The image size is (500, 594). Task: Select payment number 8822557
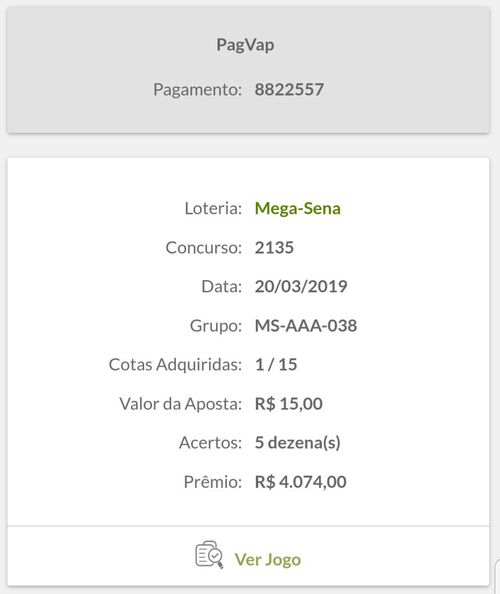coord(289,90)
